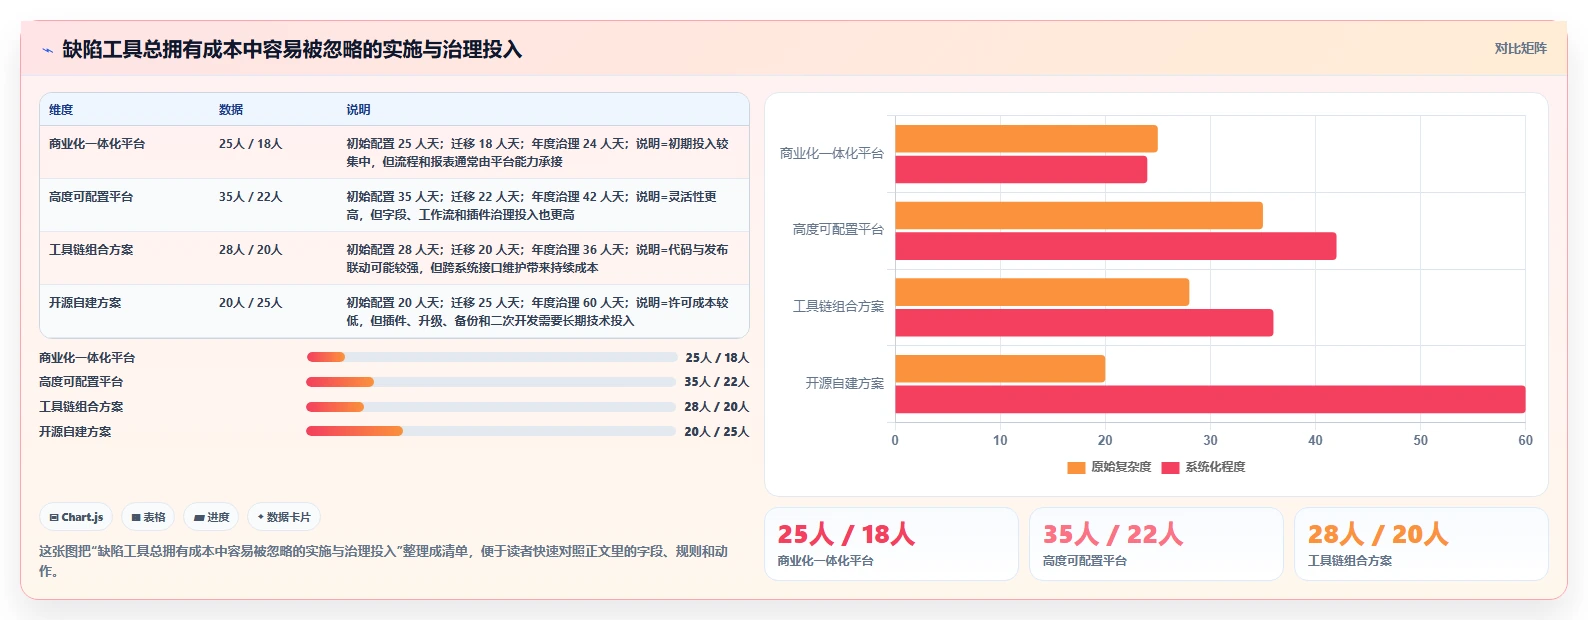Click the 对比矩阵 label in the header

1520,49
